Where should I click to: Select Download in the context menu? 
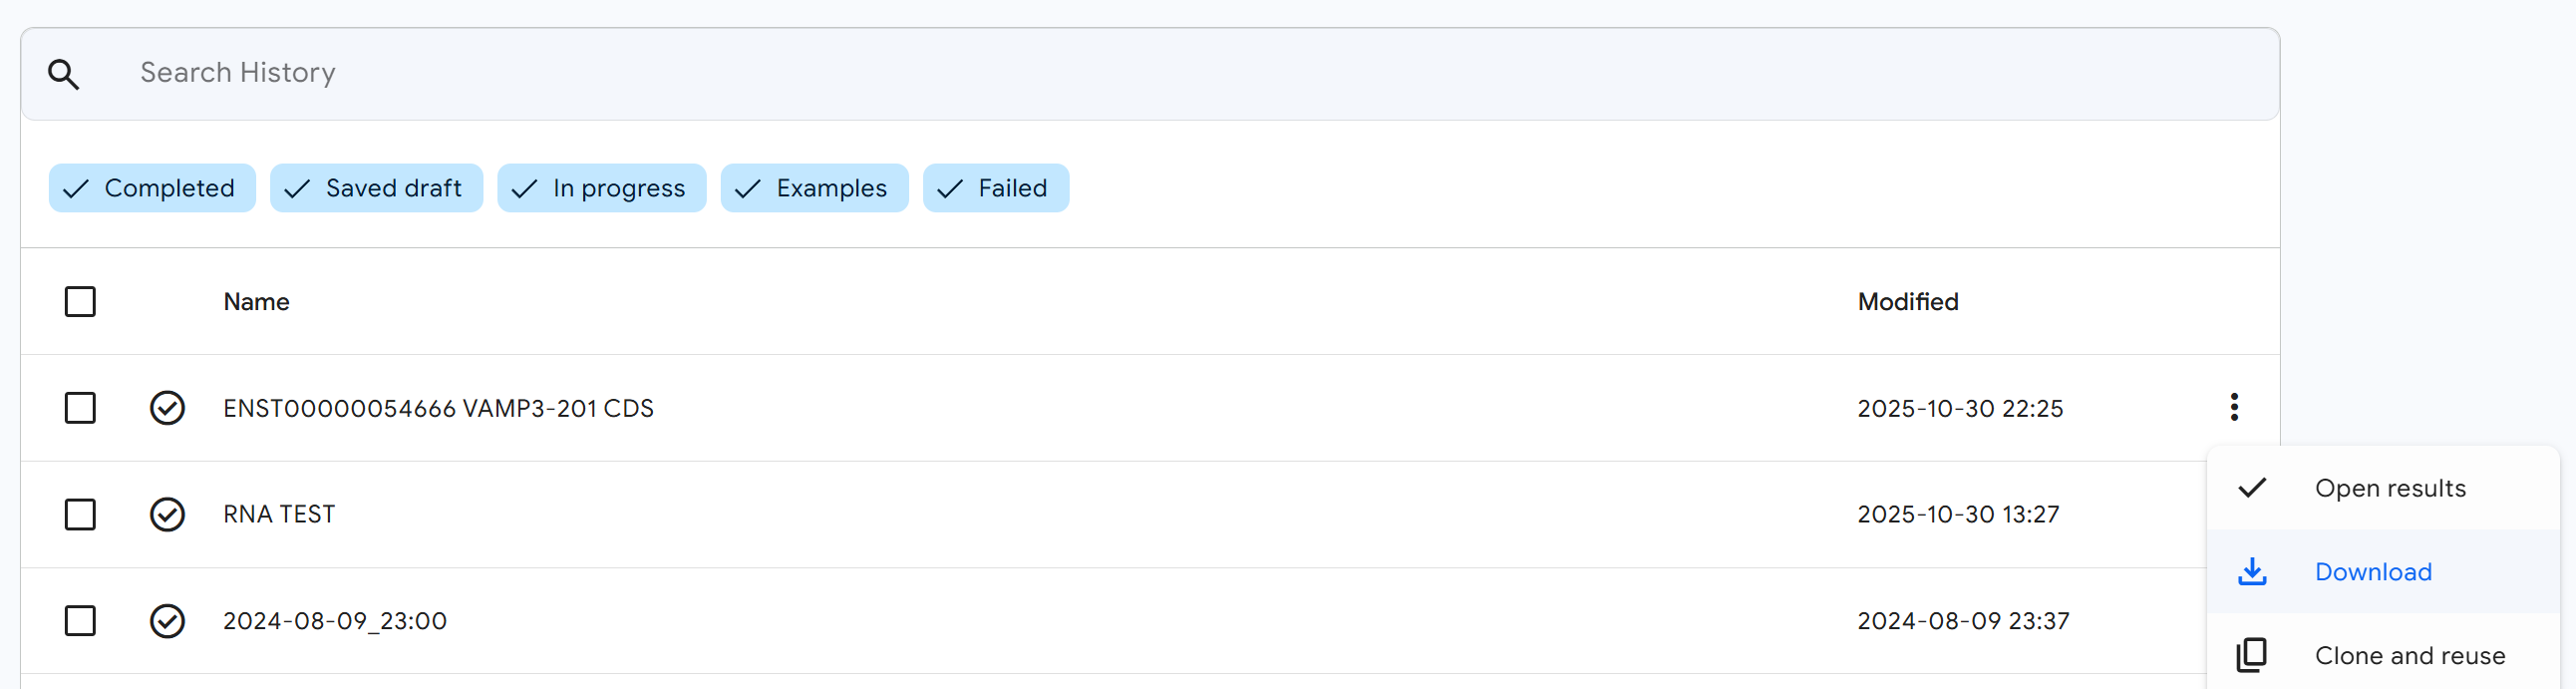2372,572
